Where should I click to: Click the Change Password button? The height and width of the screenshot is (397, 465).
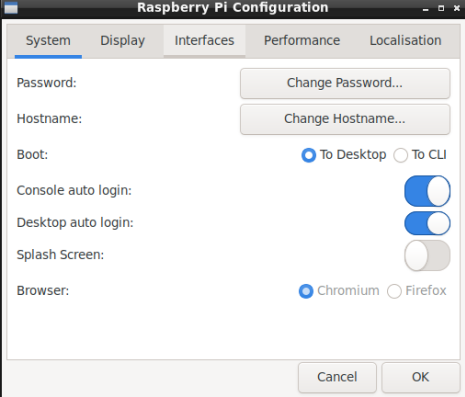(345, 83)
